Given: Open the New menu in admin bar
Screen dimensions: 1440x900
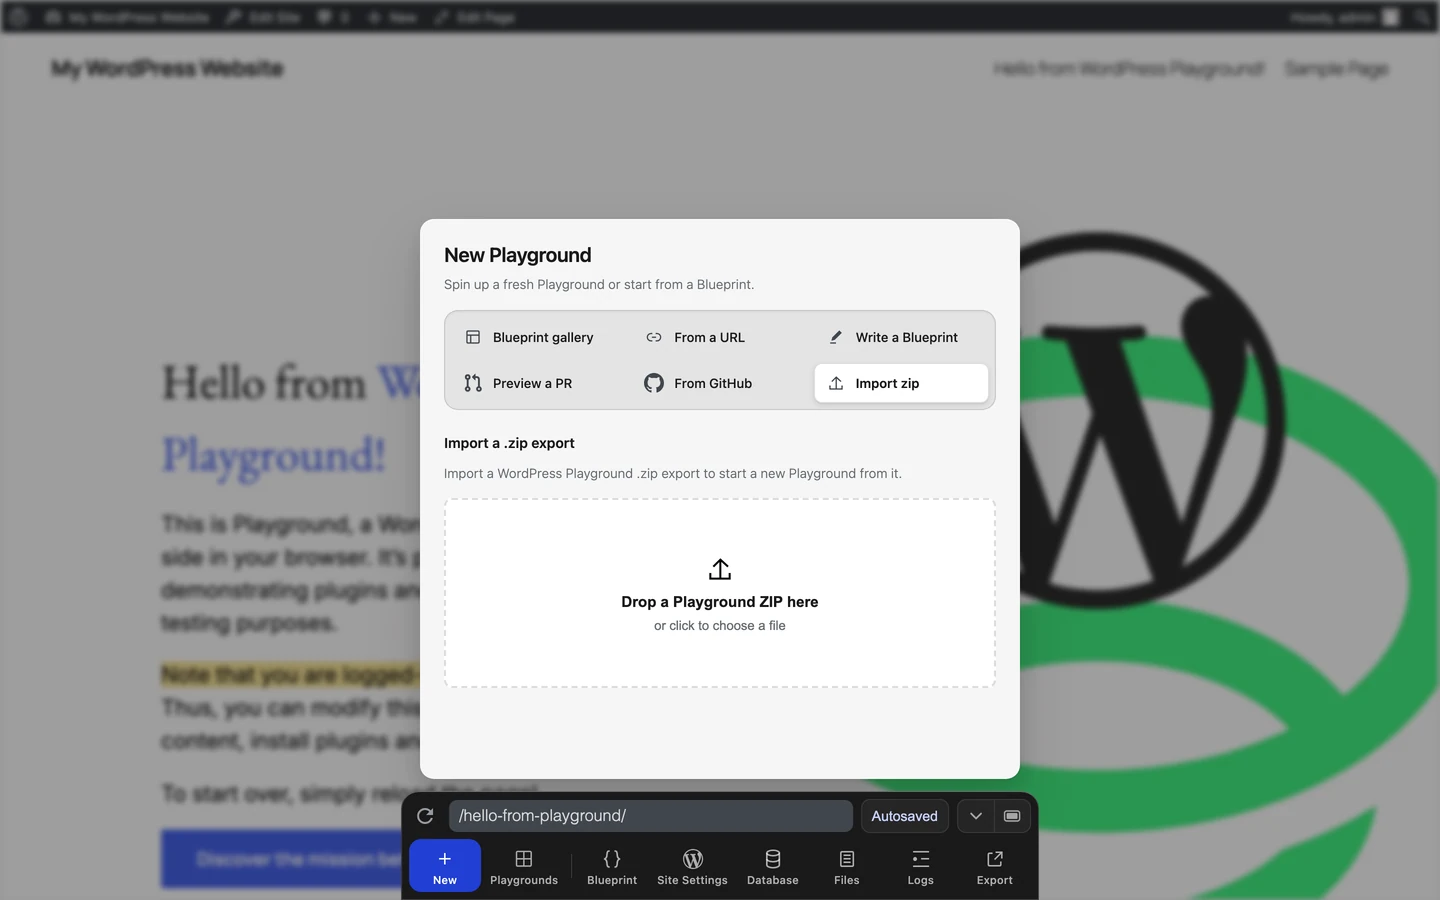Looking at the screenshot, I should coord(392,17).
